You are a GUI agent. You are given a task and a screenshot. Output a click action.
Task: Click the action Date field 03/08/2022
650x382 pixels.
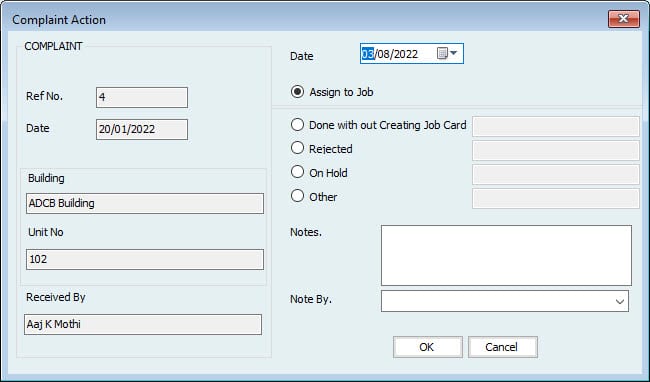point(412,54)
